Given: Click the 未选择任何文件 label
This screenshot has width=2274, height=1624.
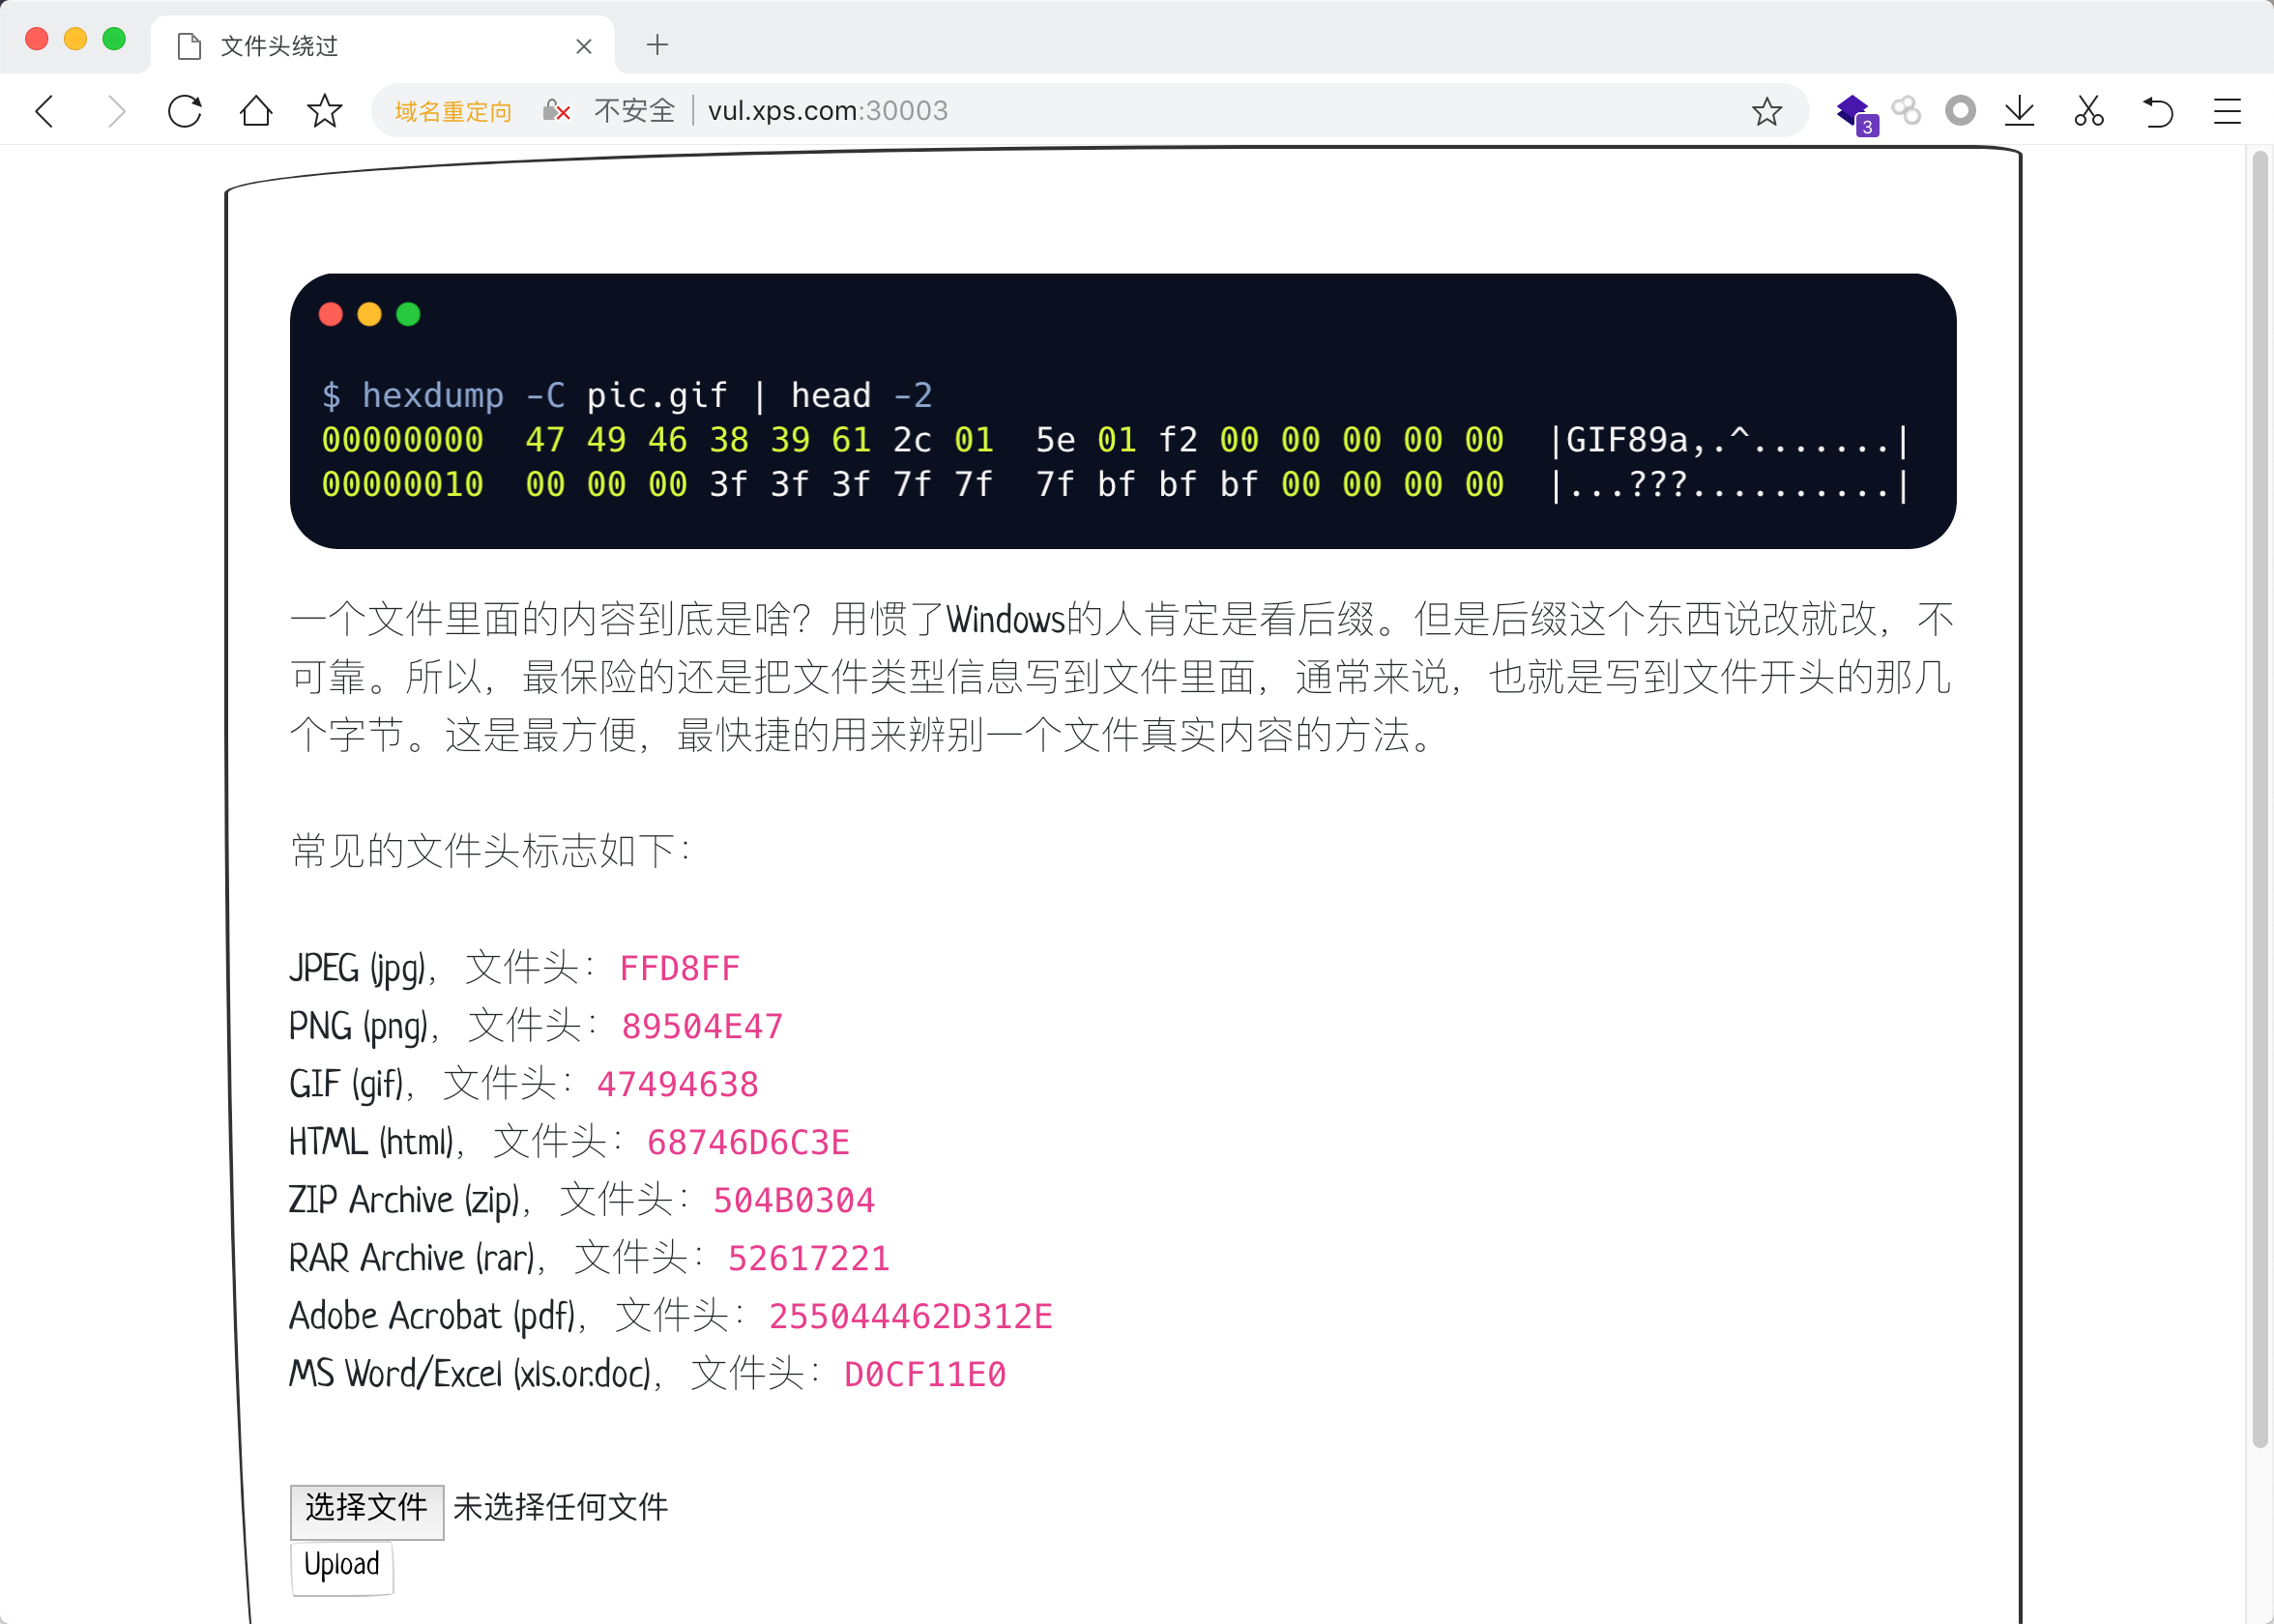Looking at the screenshot, I should 560,1507.
